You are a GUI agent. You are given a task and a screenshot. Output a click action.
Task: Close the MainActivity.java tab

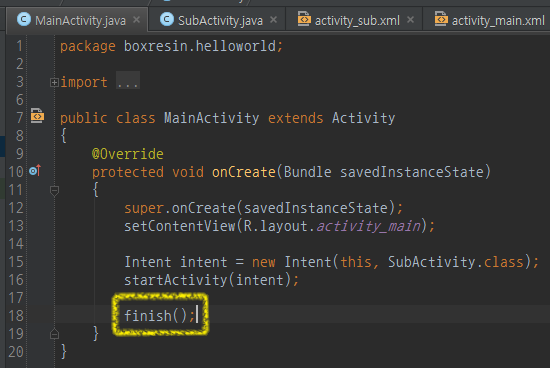point(136,20)
